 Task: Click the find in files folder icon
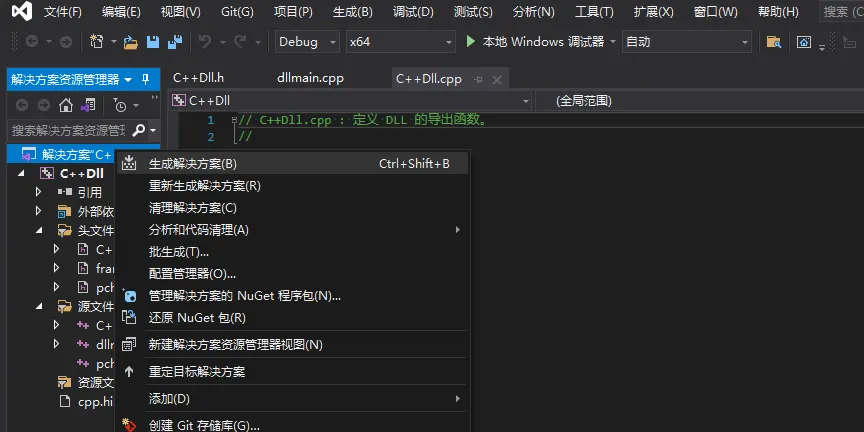click(774, 42)
